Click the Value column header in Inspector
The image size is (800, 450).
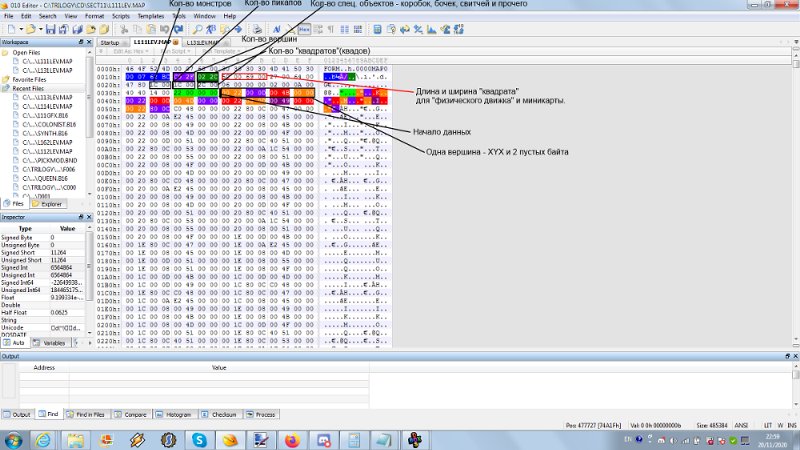[x=67, y=229]
